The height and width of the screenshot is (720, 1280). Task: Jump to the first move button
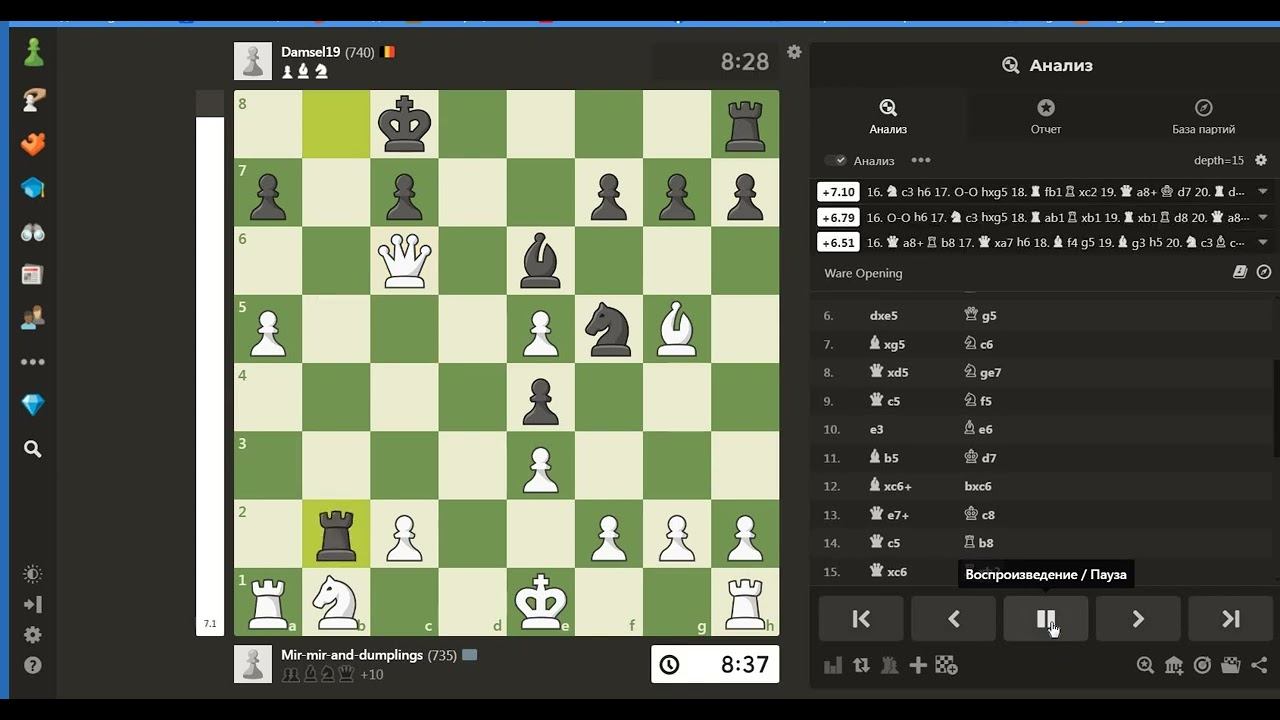(861, 619)
